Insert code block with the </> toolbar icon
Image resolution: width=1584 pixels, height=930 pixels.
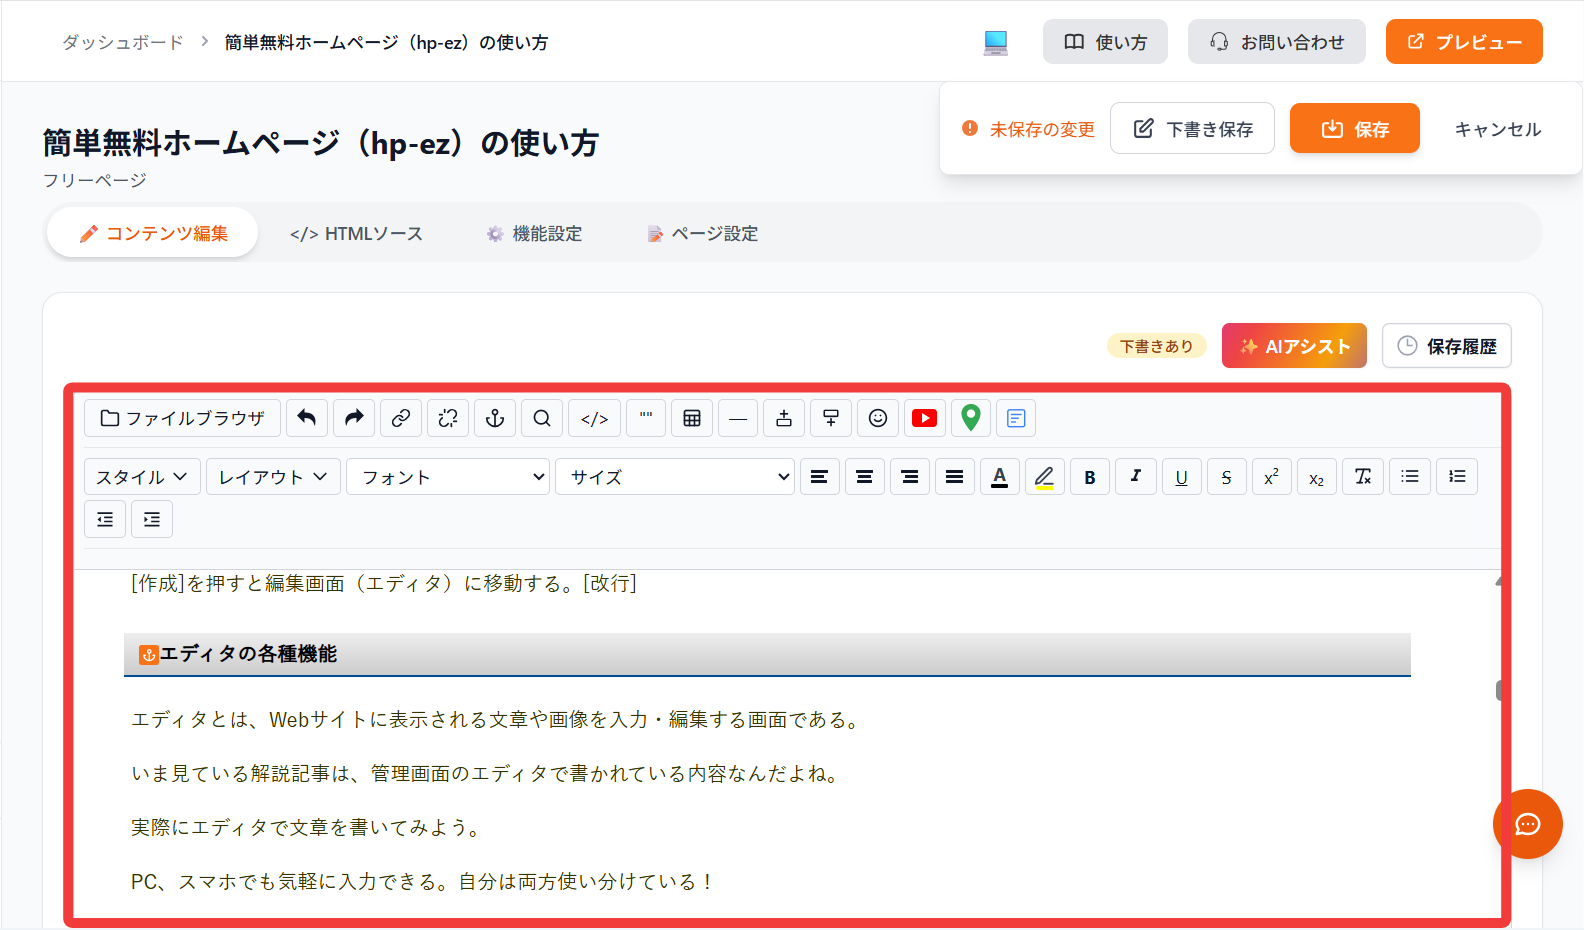[594, 418]
